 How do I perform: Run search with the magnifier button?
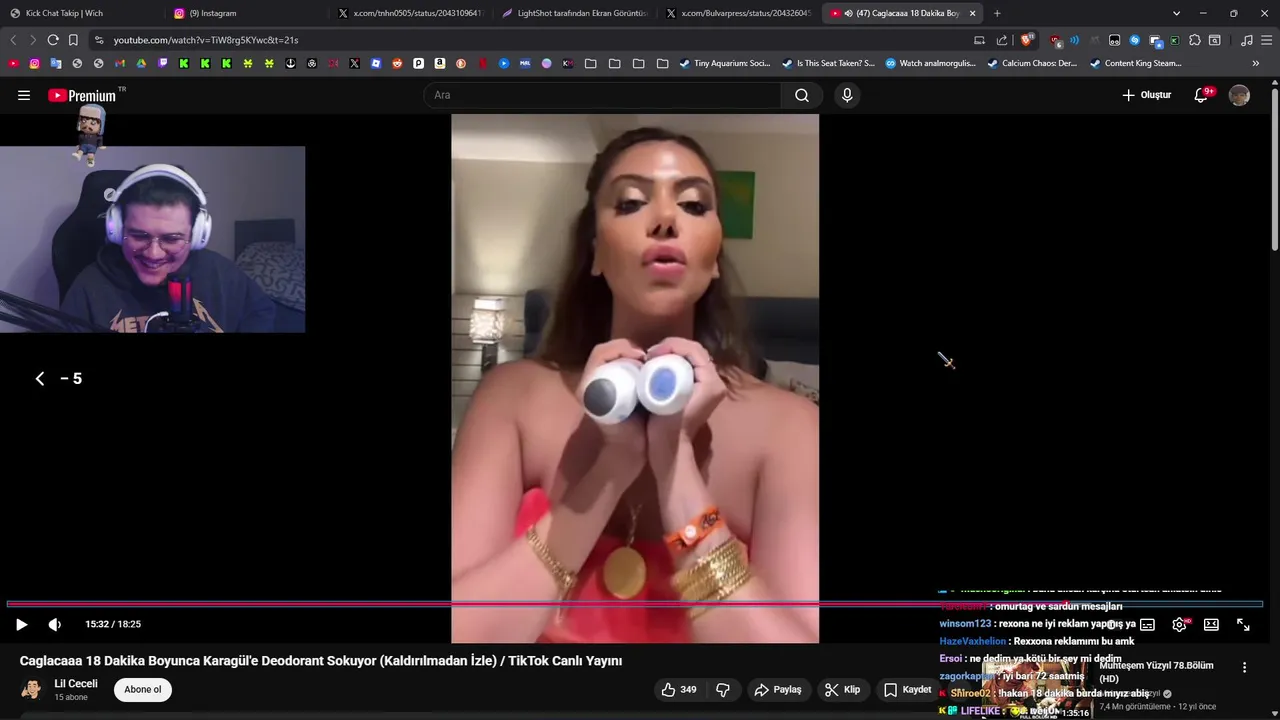[x=802, y=95]
